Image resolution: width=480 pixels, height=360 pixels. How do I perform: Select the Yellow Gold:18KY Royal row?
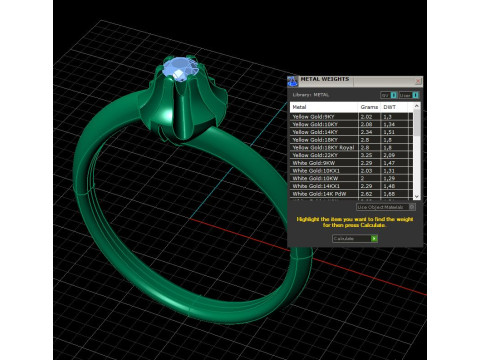(351, 148)
